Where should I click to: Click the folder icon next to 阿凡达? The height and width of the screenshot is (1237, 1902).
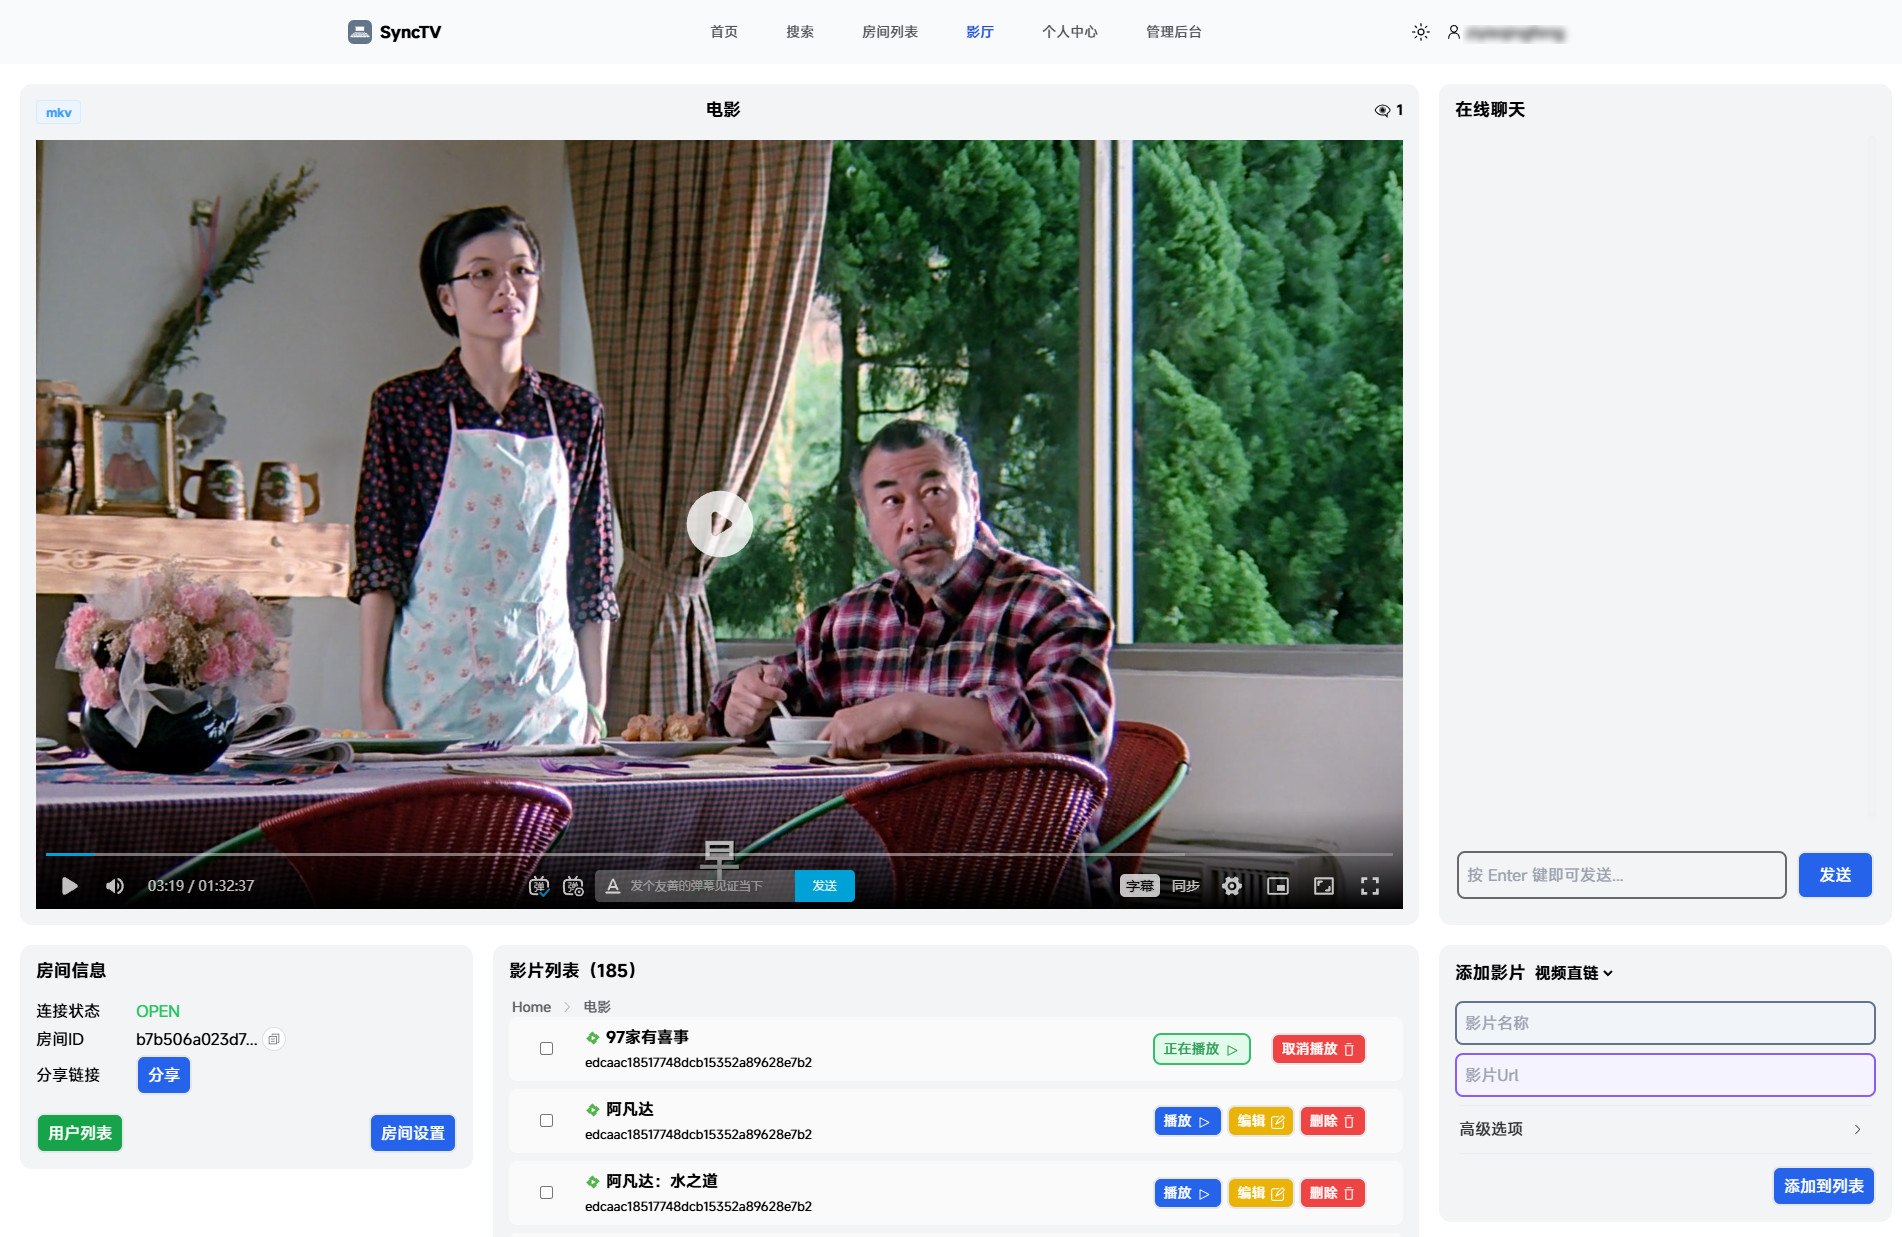pyautogui.click(x=593, y=1110)
